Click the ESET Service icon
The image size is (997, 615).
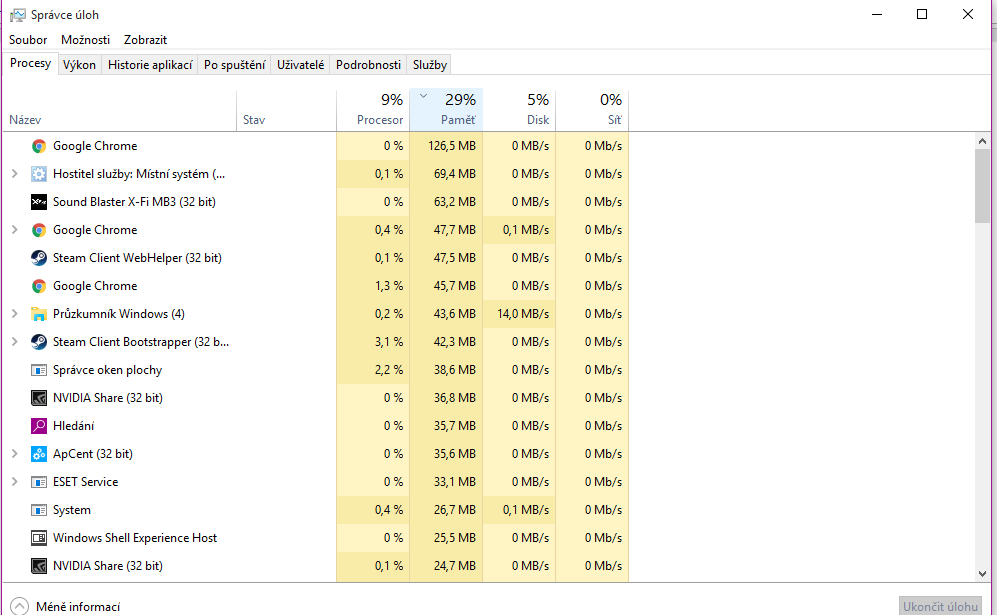click(x=39, y=482)
